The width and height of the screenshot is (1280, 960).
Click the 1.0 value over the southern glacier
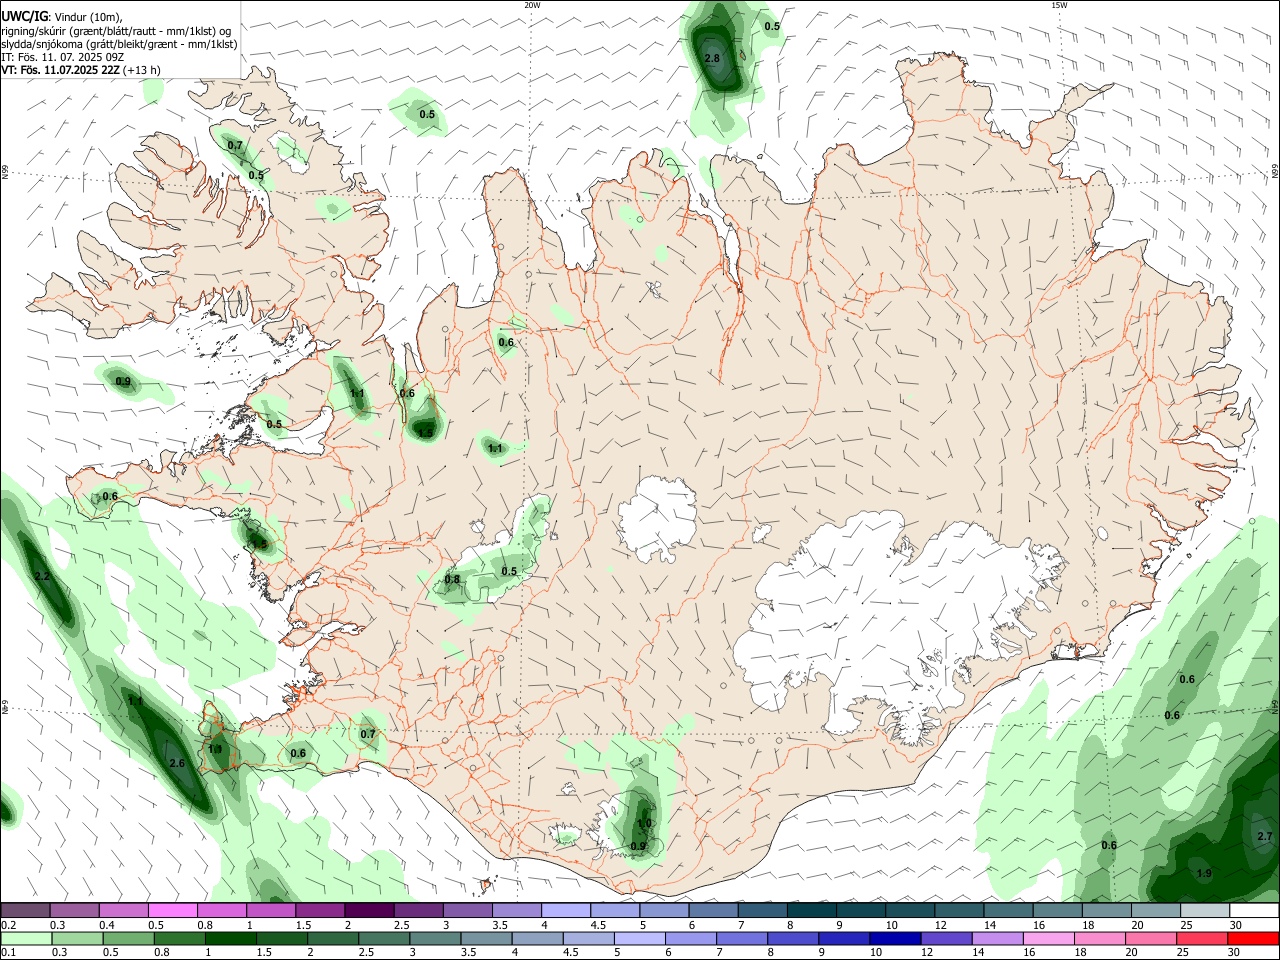pos(645,824)
